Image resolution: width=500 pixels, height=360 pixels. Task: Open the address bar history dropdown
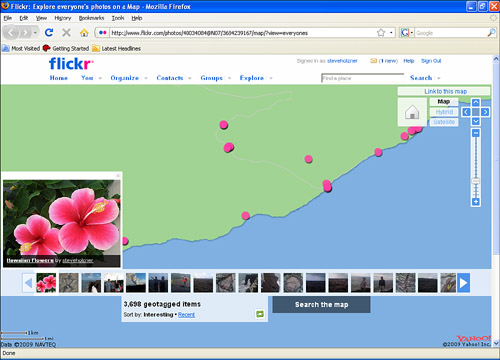pyautogui.click(x=391, y=33)
